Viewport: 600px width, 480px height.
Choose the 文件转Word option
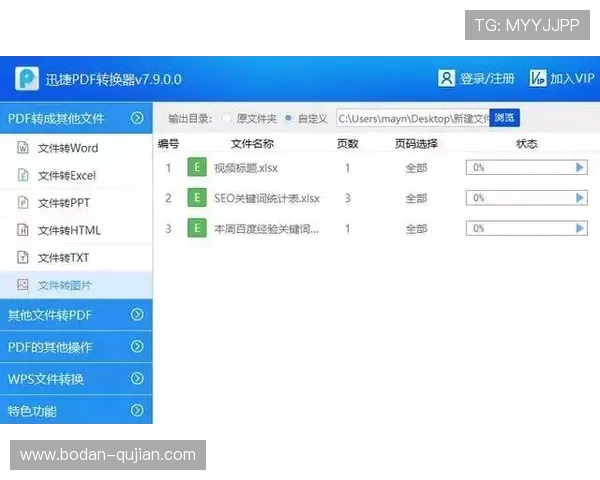click(x=68, y=148)
